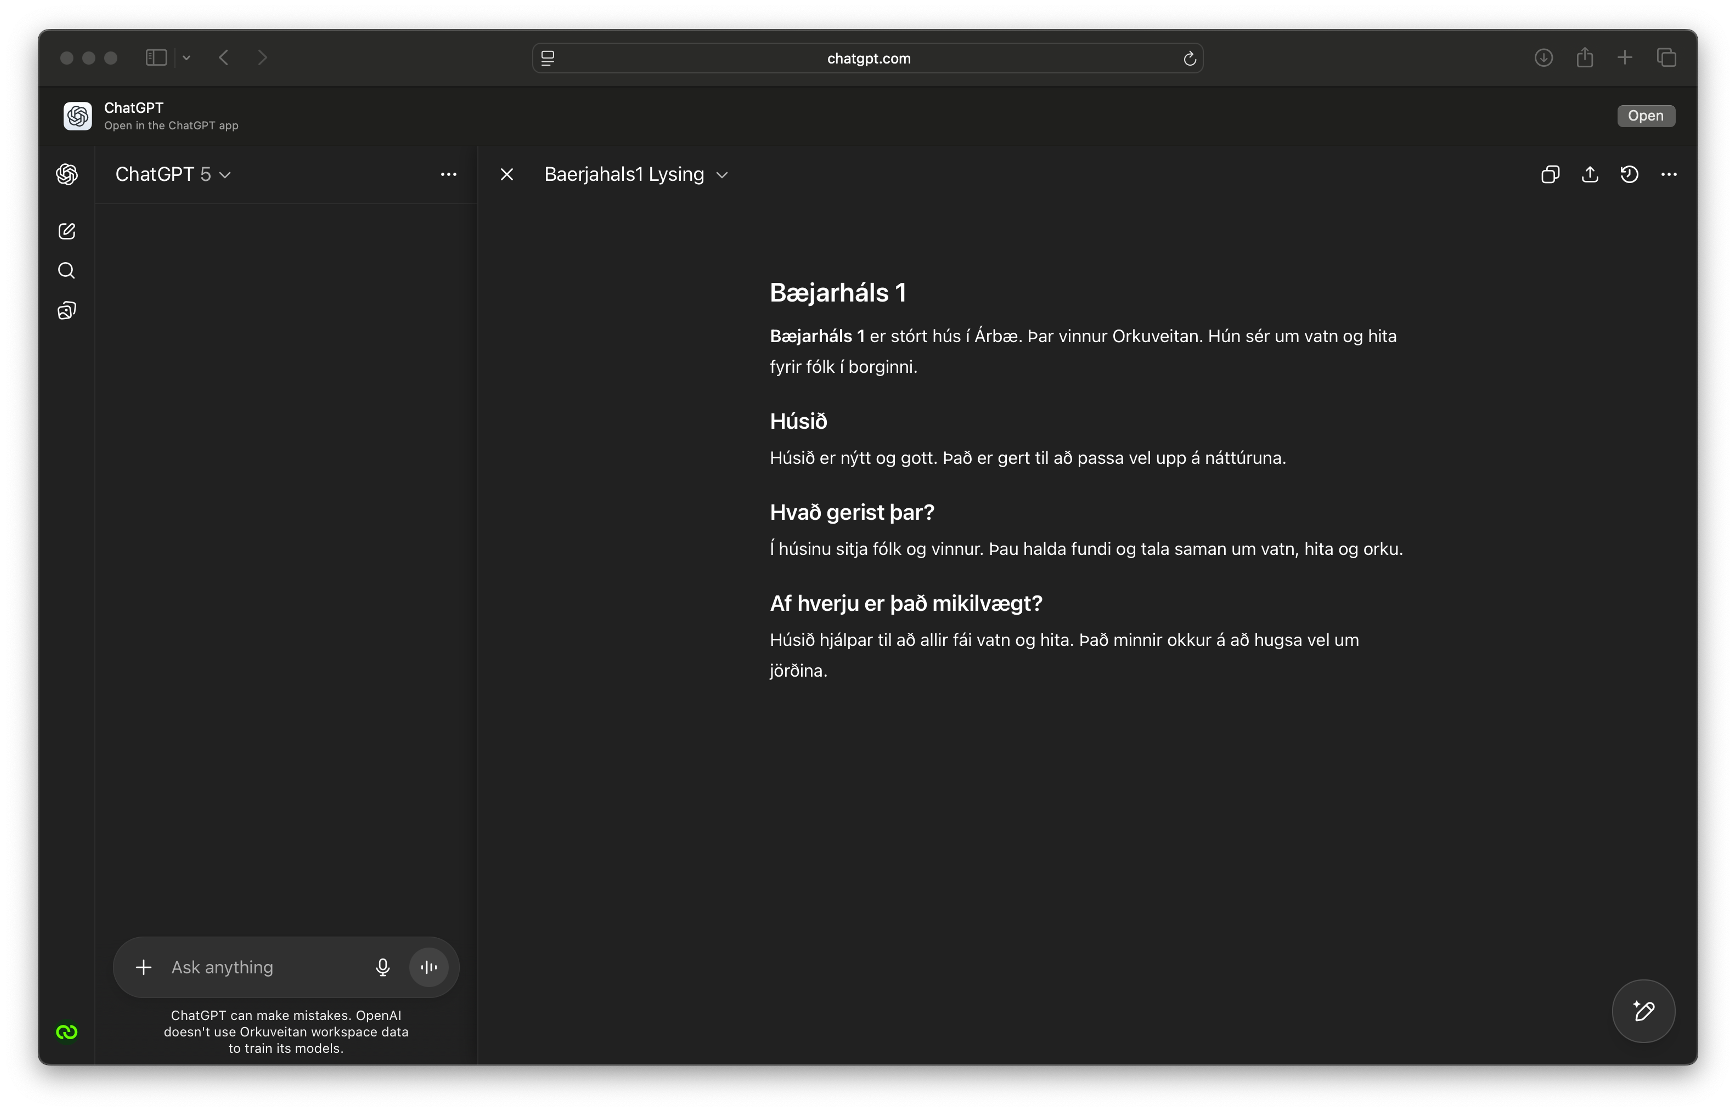Viewport: 1736px width, 1112px height.
Task: Click the copy canvas icon
Action: point(1550,174)
